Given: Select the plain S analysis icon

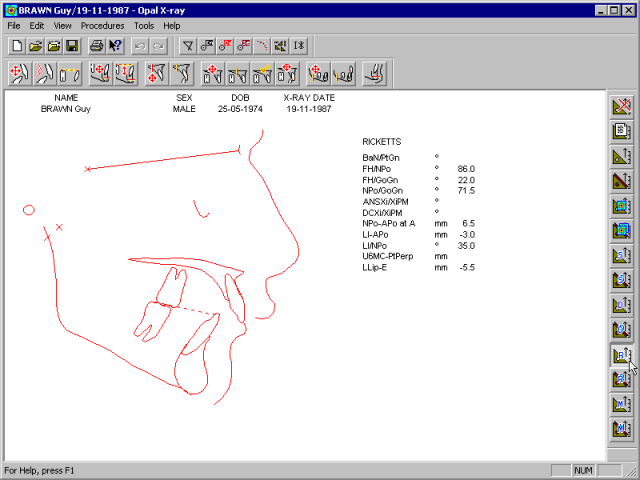Looking at the screenshot, I should pos(621,256).
